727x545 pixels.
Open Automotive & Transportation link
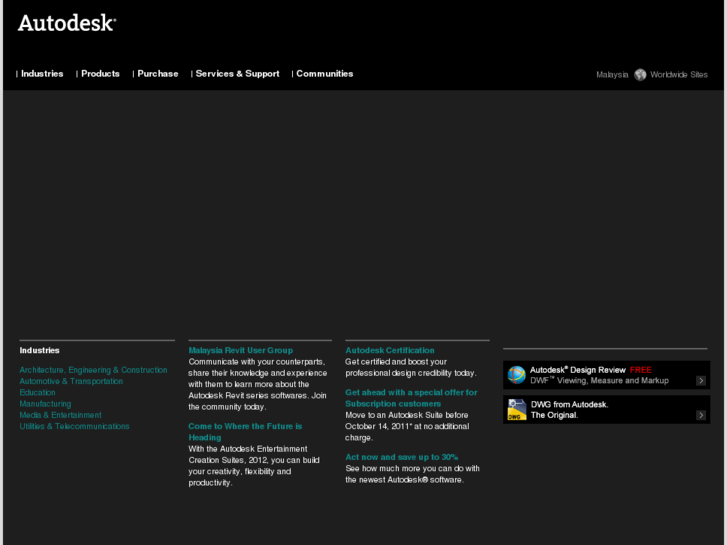pyautogui.click(x=71, y=381)
